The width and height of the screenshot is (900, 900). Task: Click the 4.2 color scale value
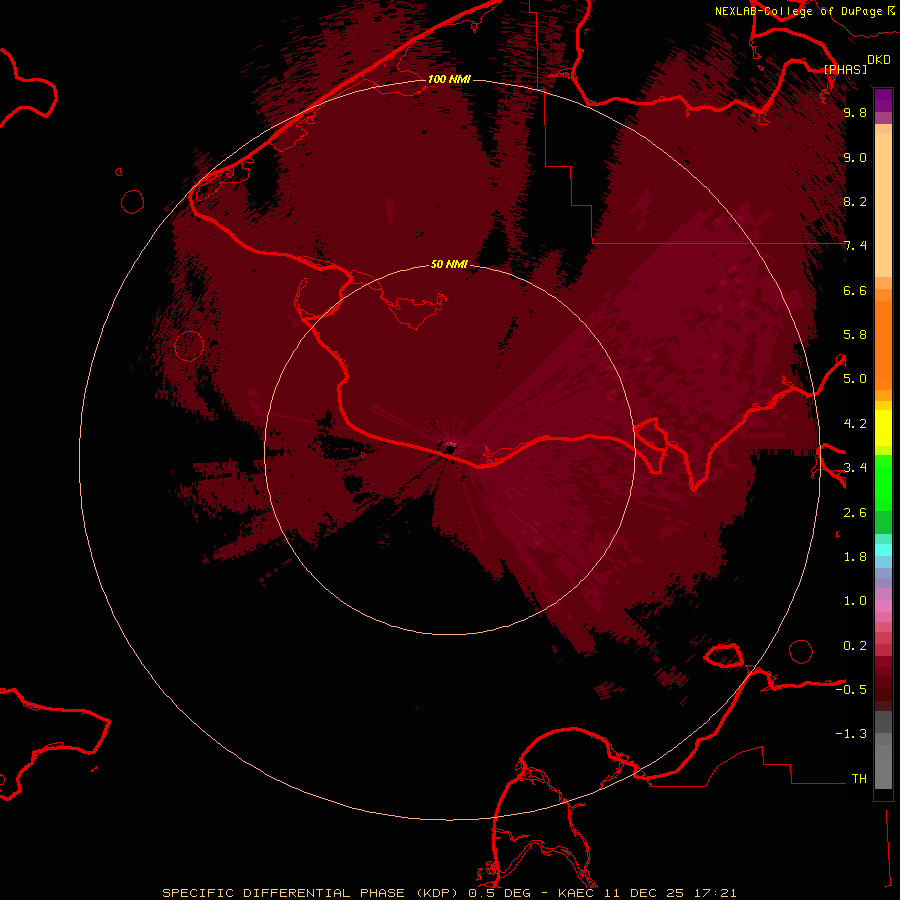click(855, 424)
